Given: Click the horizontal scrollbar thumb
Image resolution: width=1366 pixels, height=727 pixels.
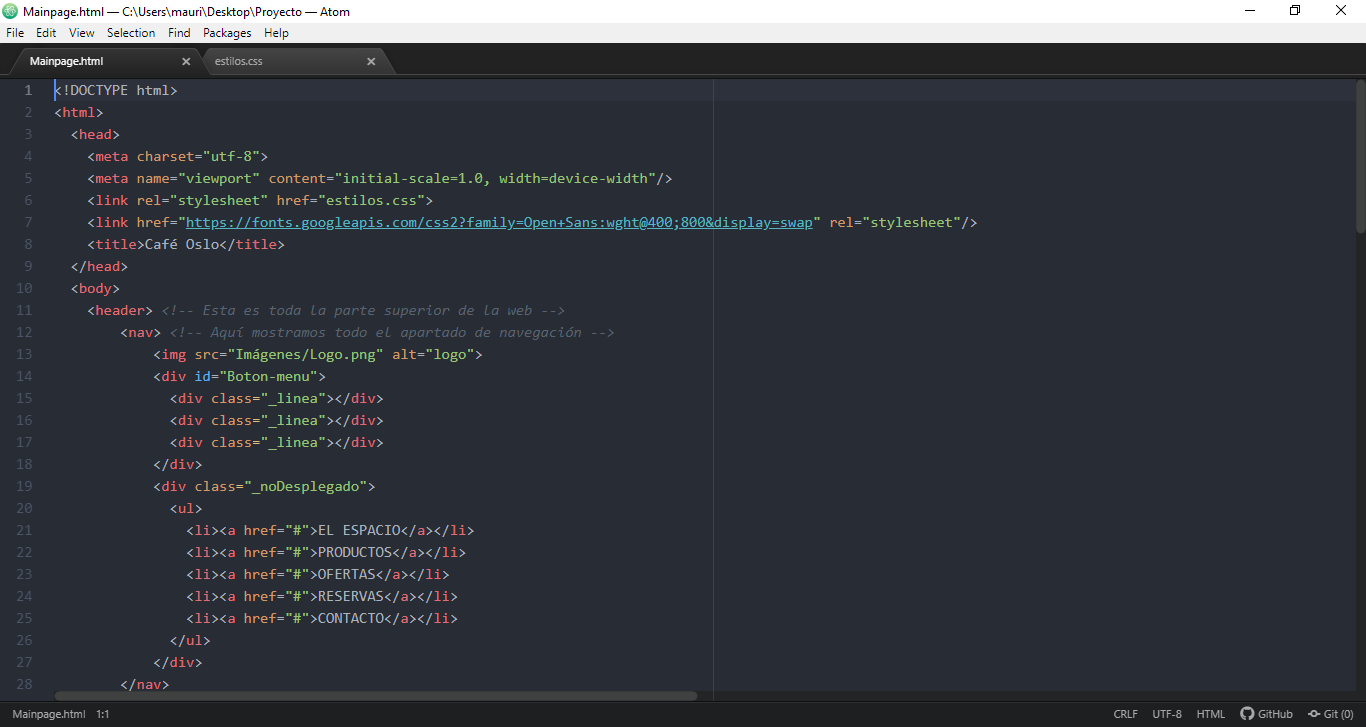Looking at the screenshot, I should pyautogui.click(x=376, y=695).
